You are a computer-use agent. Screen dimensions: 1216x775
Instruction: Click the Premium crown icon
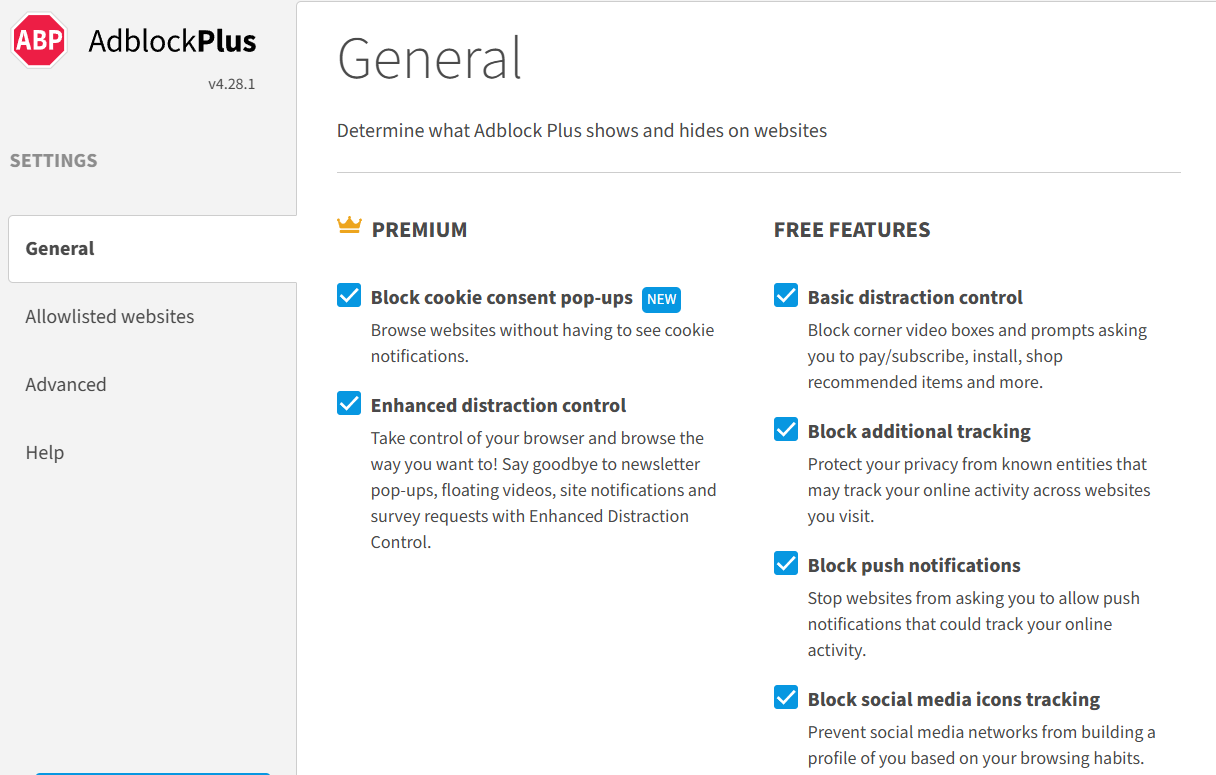click(349, 226)
